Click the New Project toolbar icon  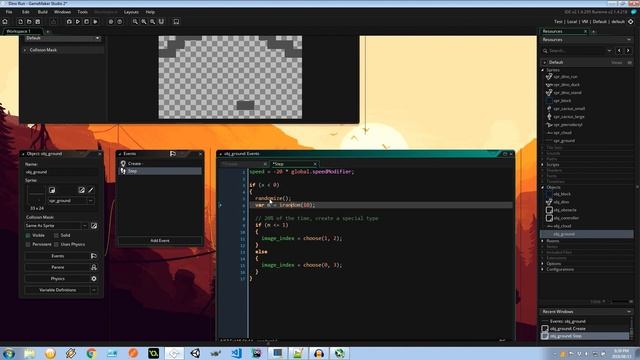(x=20, y=22)
